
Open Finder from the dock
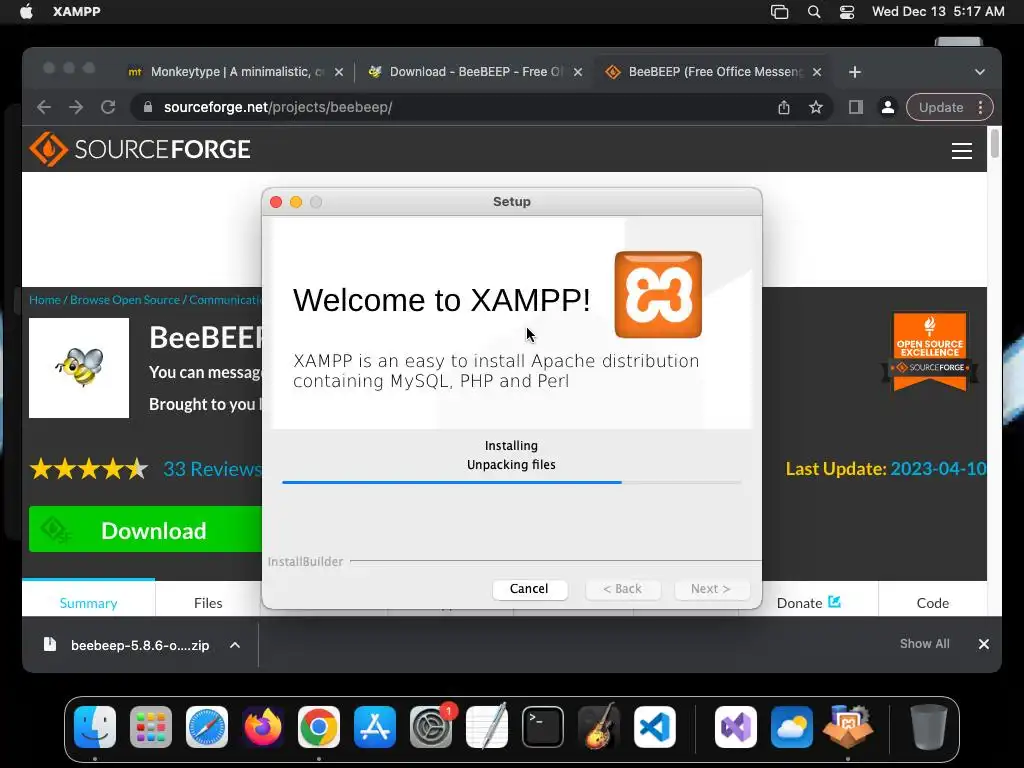point(95,727)
